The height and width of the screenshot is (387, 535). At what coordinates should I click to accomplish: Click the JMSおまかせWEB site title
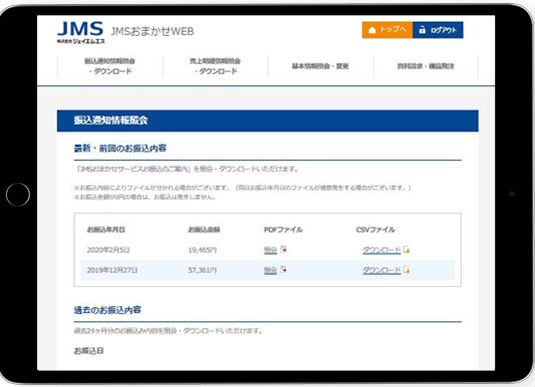152,31
